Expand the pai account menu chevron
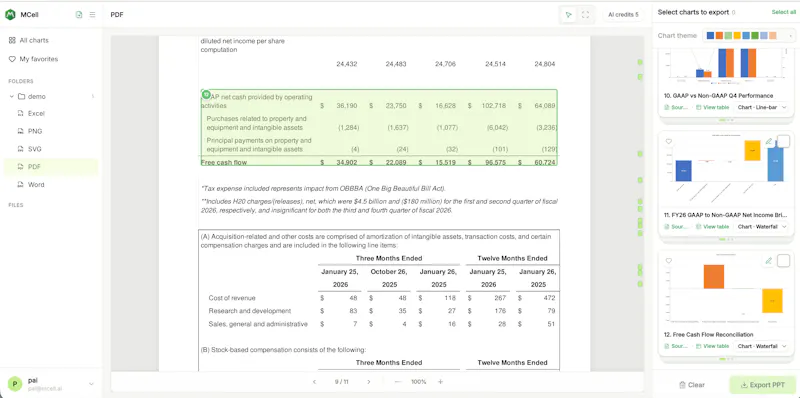The height and width of the screenshot is (398, 800). pos(92,384)
